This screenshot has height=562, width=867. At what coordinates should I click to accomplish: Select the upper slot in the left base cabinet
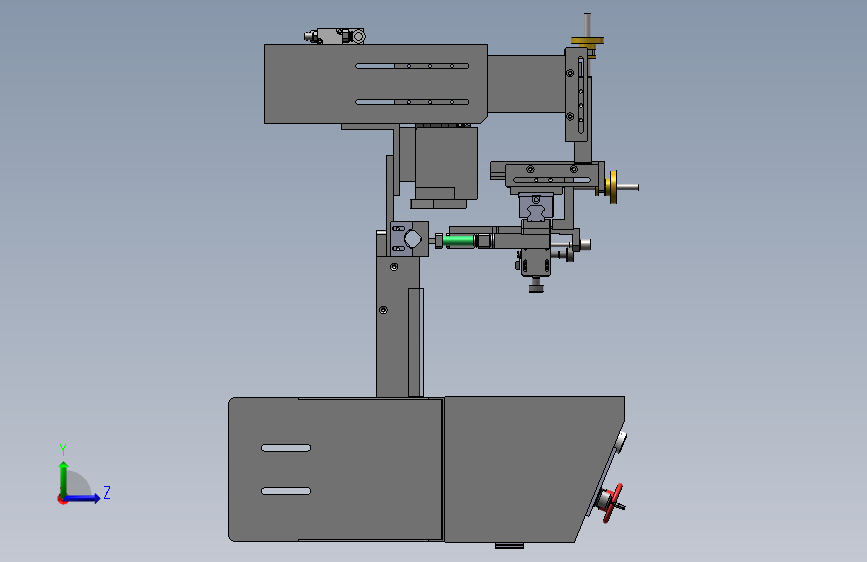(286, 448)
